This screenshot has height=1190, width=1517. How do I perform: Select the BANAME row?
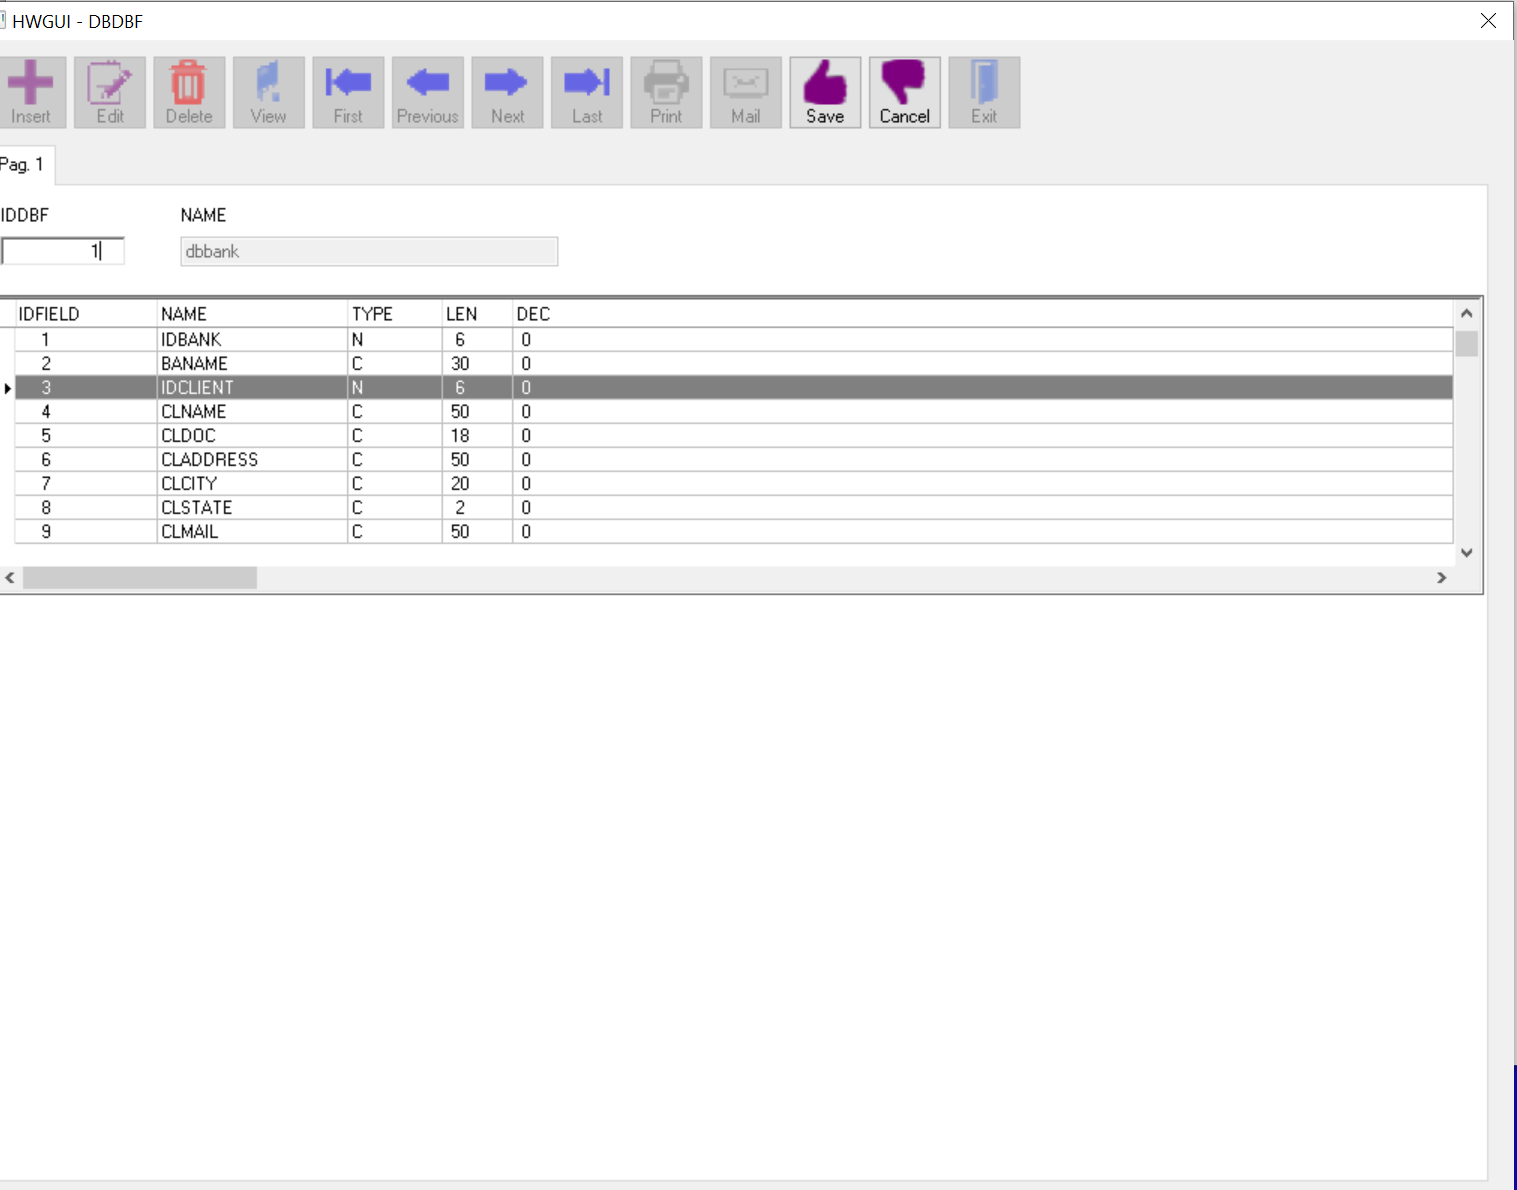pos(734,364)
